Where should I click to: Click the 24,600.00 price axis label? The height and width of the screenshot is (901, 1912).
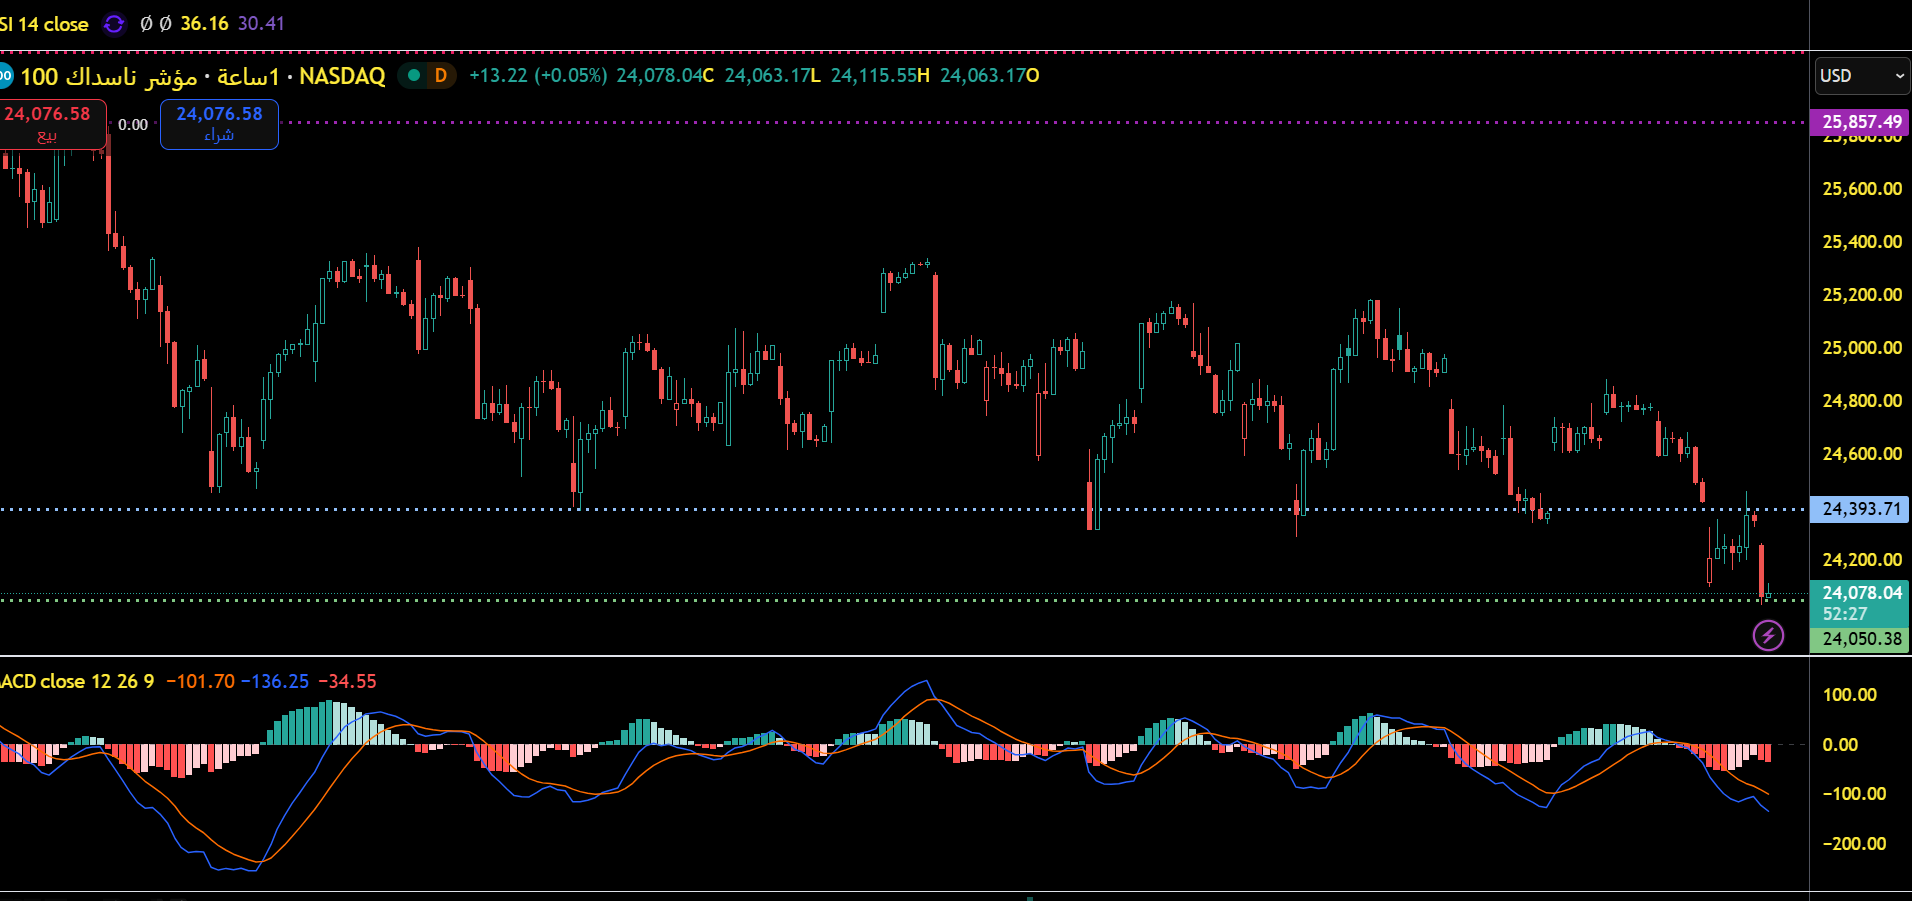coord(1862,454)
